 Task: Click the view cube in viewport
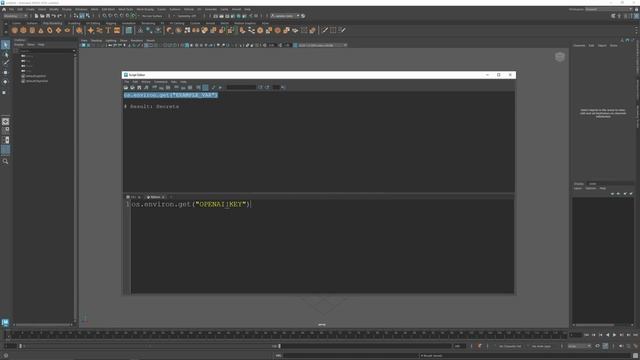tap(560, 57)
